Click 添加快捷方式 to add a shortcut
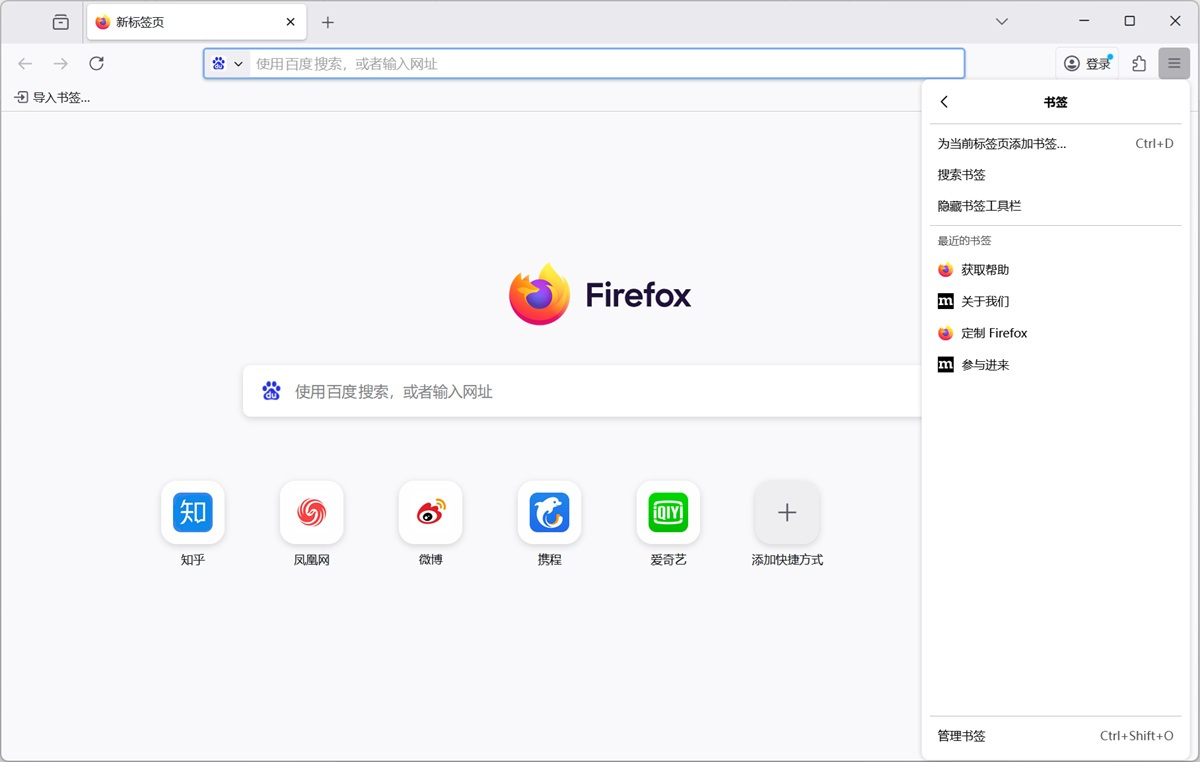The height and width of the screenshot is (762, 1200). pyautogui.click(x=787, y=512)
